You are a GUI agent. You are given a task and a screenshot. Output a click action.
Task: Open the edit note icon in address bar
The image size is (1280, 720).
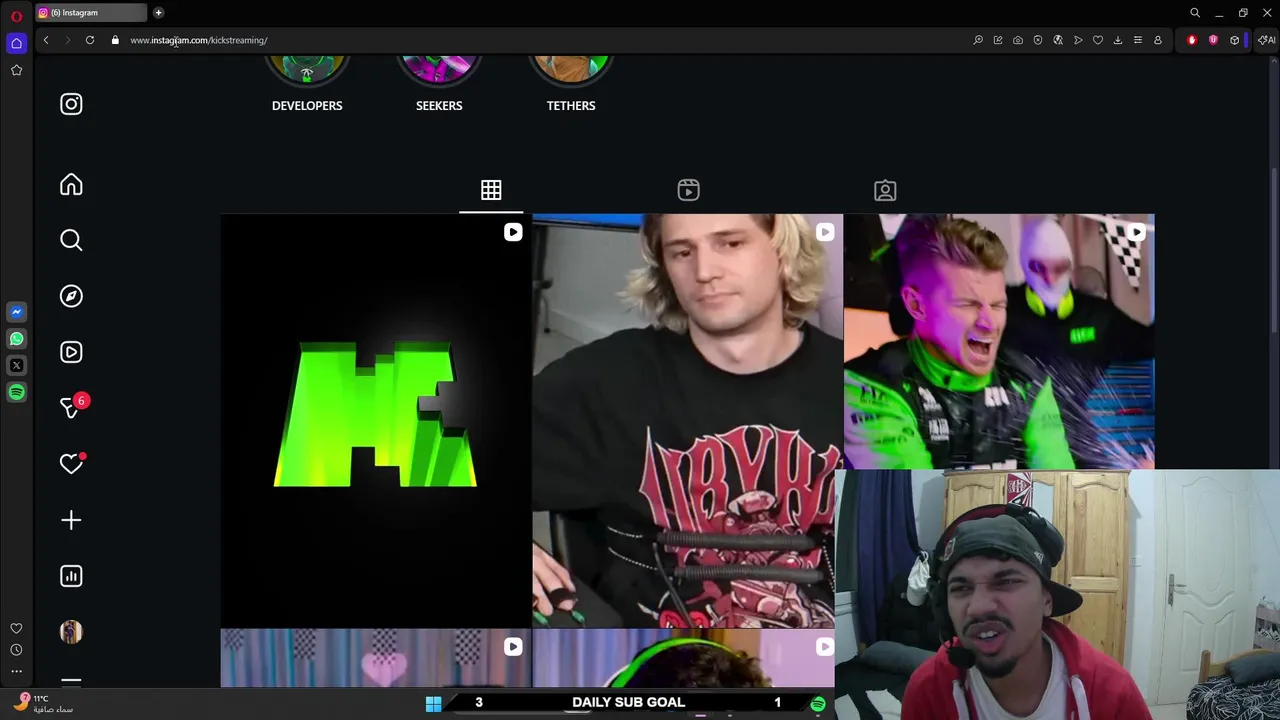998,40
